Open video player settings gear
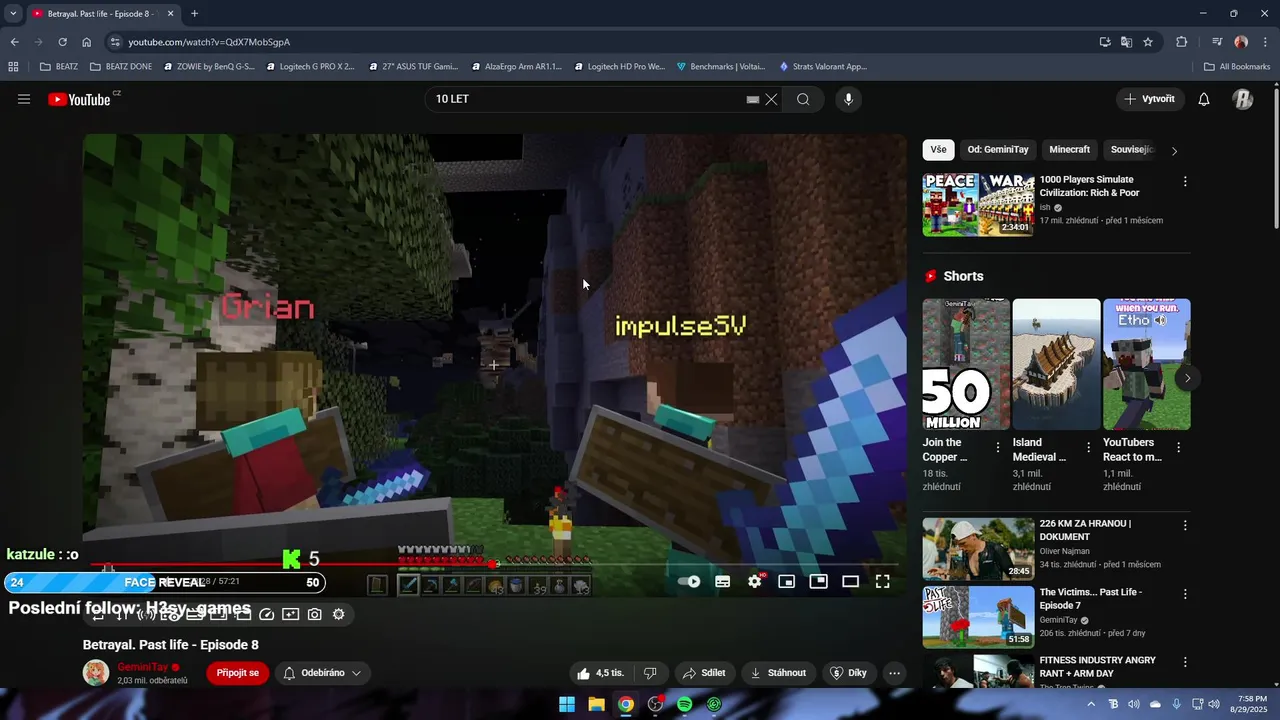Viewport: 1280px width, 720px height. pyautogui.click(x=755, y=581)
